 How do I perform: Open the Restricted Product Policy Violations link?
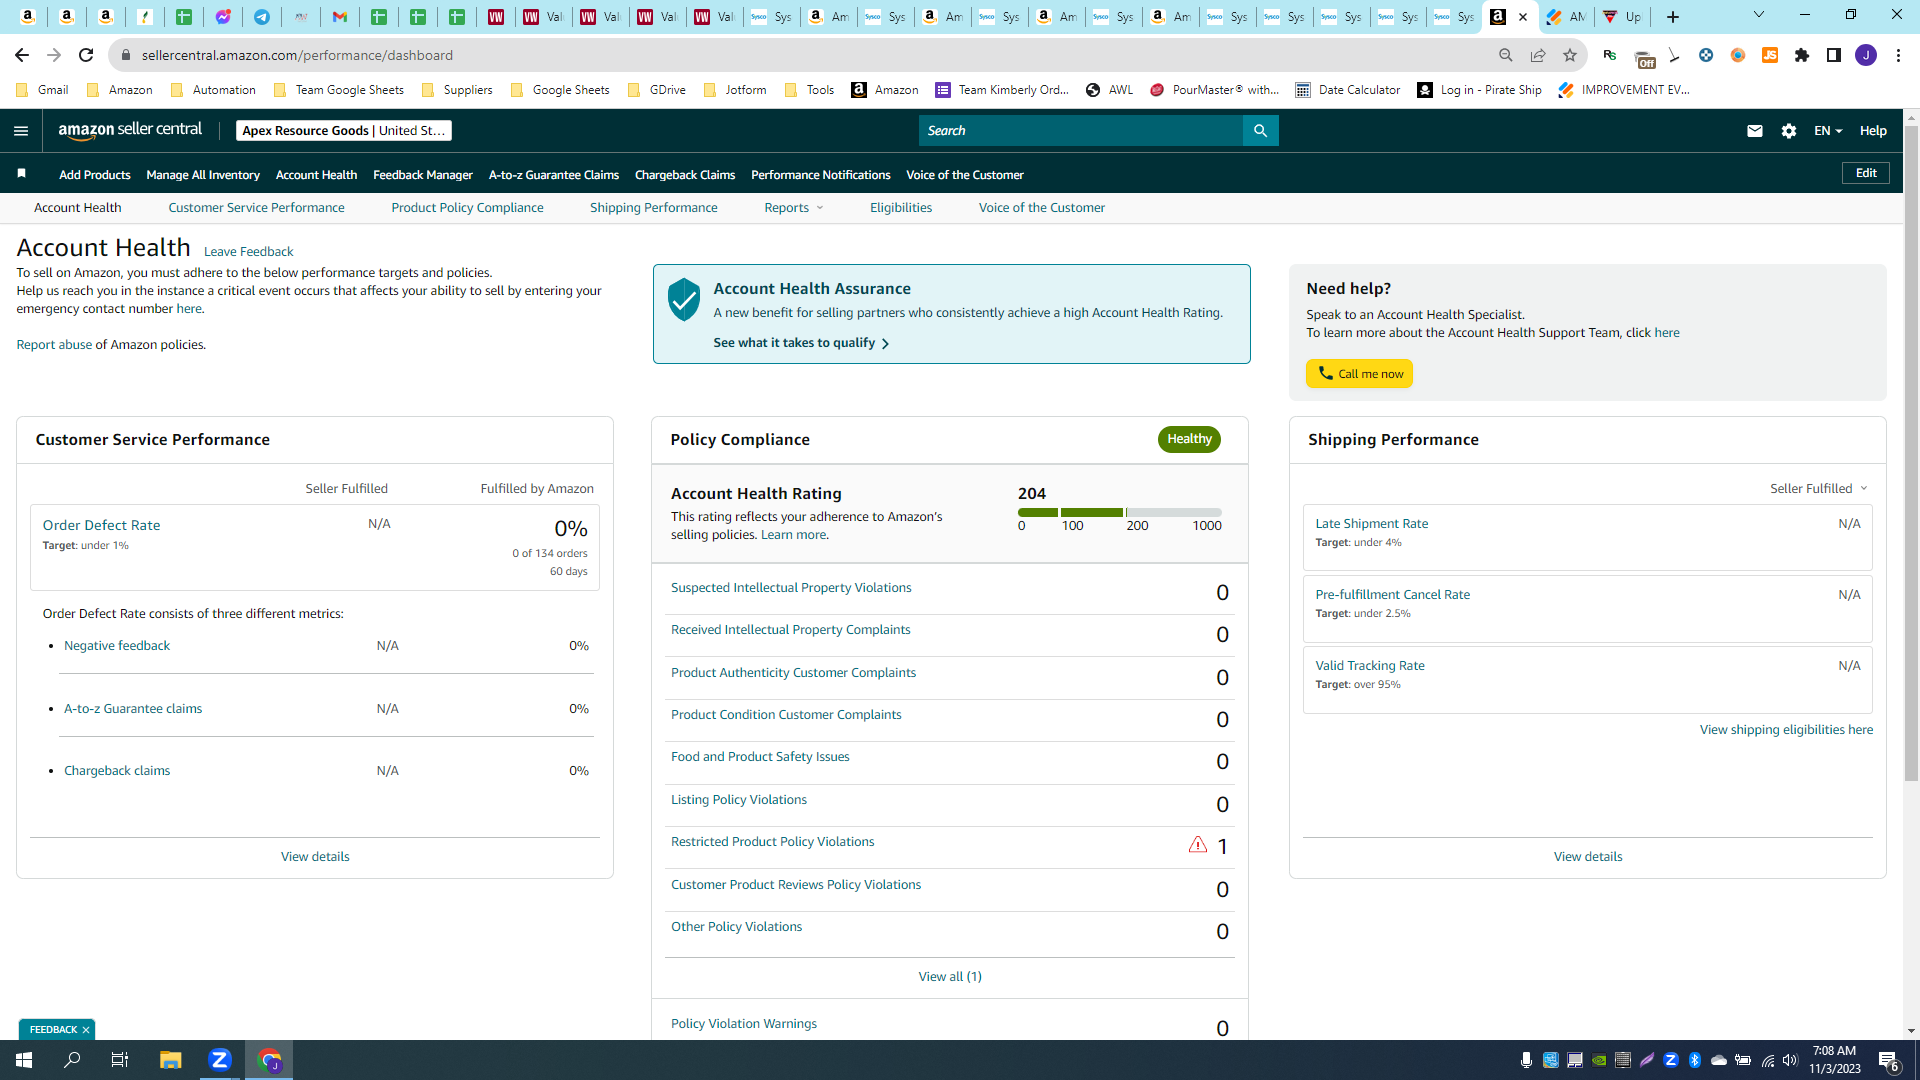[x=772, y=842]
